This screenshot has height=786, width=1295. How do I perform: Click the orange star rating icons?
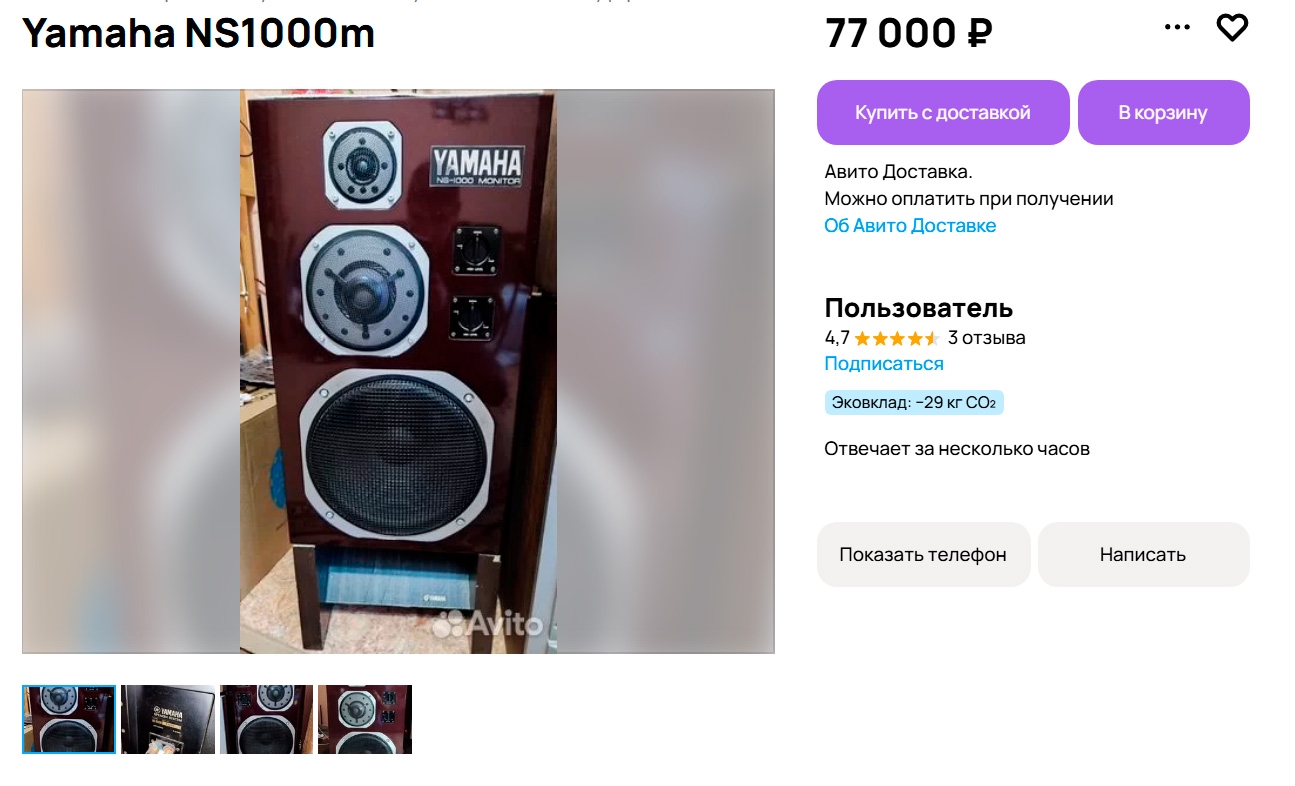point(896,338)
